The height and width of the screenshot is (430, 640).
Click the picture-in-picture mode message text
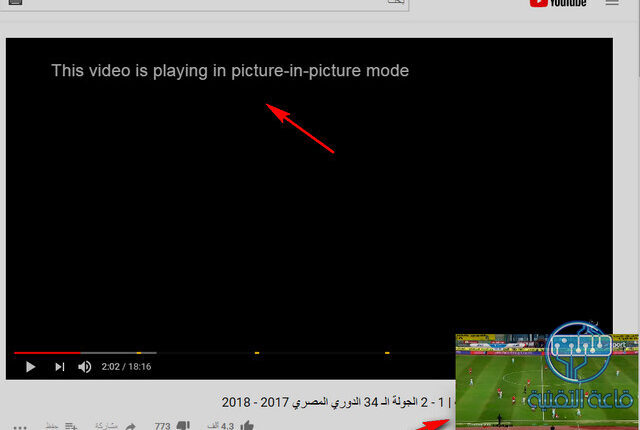230,71
